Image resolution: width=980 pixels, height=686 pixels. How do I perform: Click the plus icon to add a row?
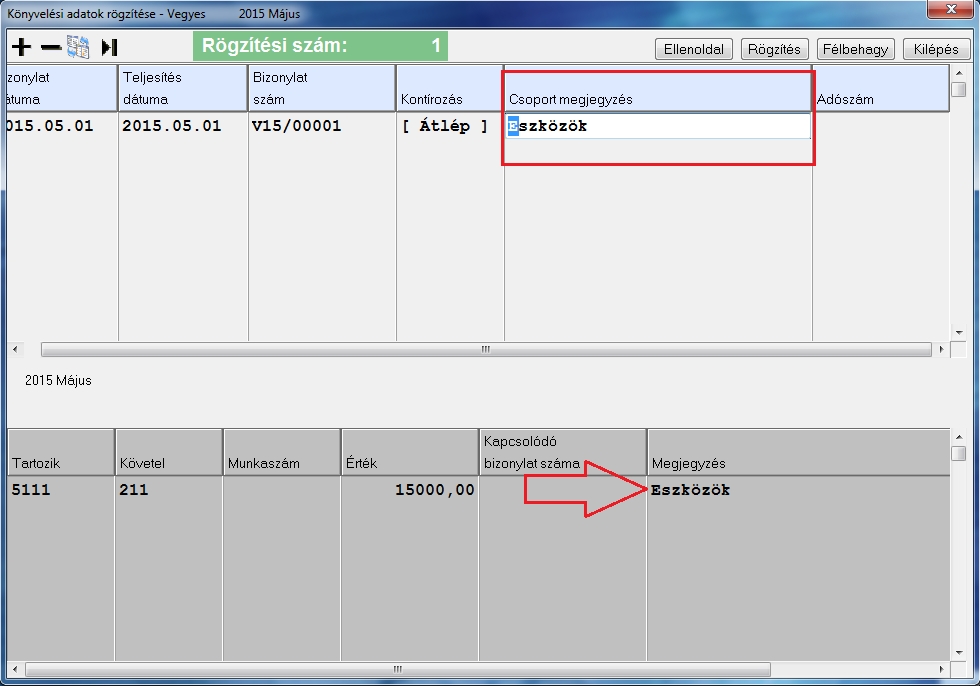click(x=21, y=47)
